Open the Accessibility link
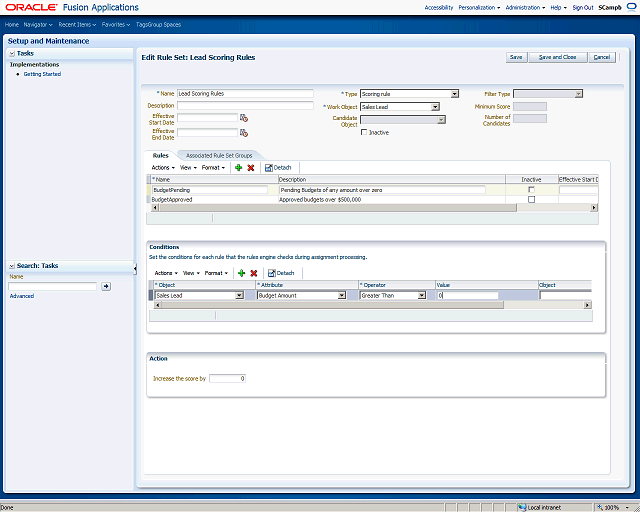 [x=438, y=7]
